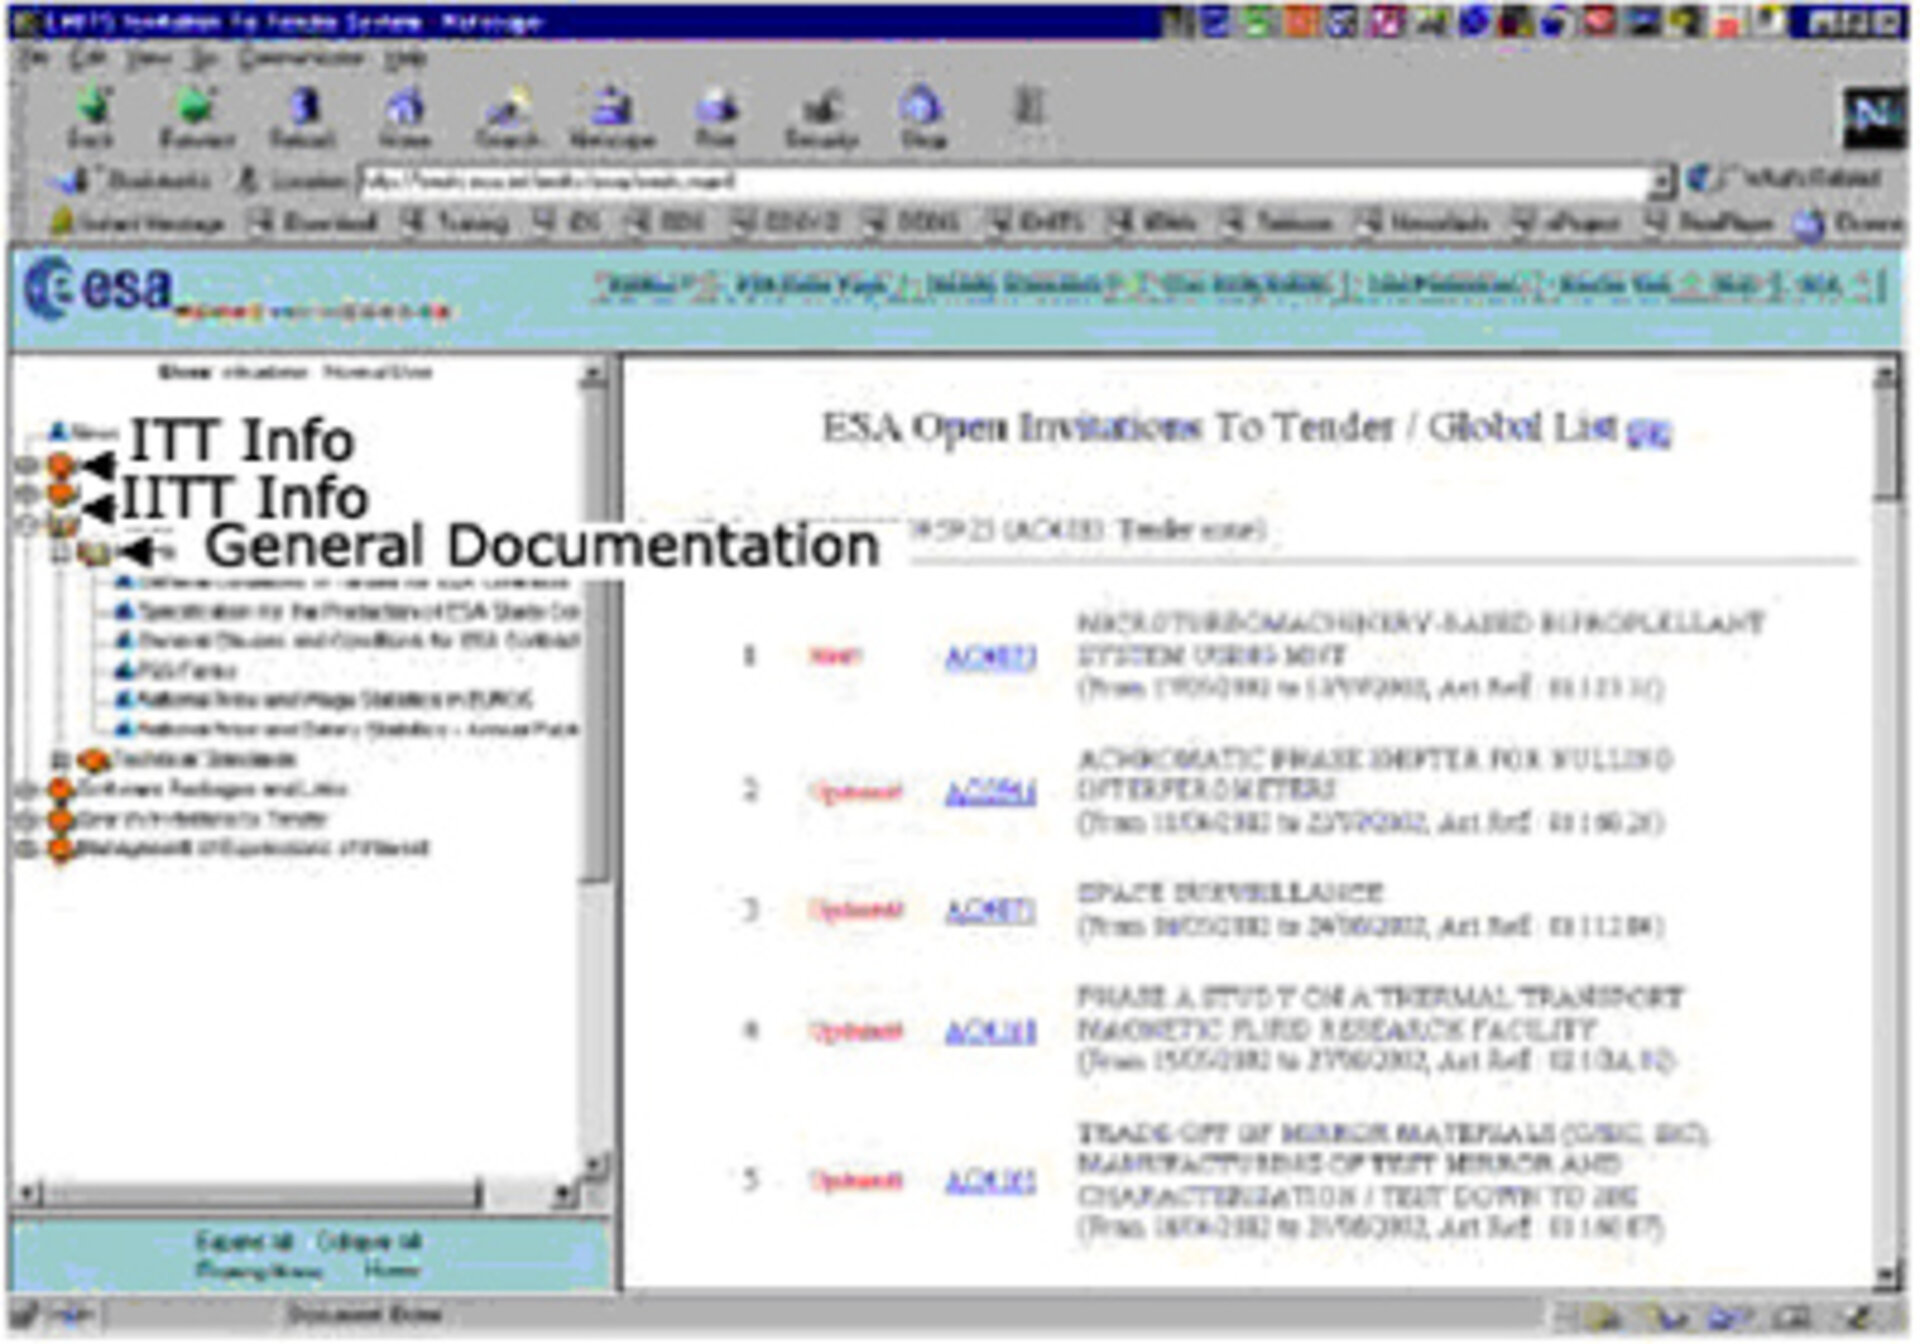Viewport: 1920px width, 1344px height.
Task: Click the Forward navigation icon
Action: tap(195, 110)
